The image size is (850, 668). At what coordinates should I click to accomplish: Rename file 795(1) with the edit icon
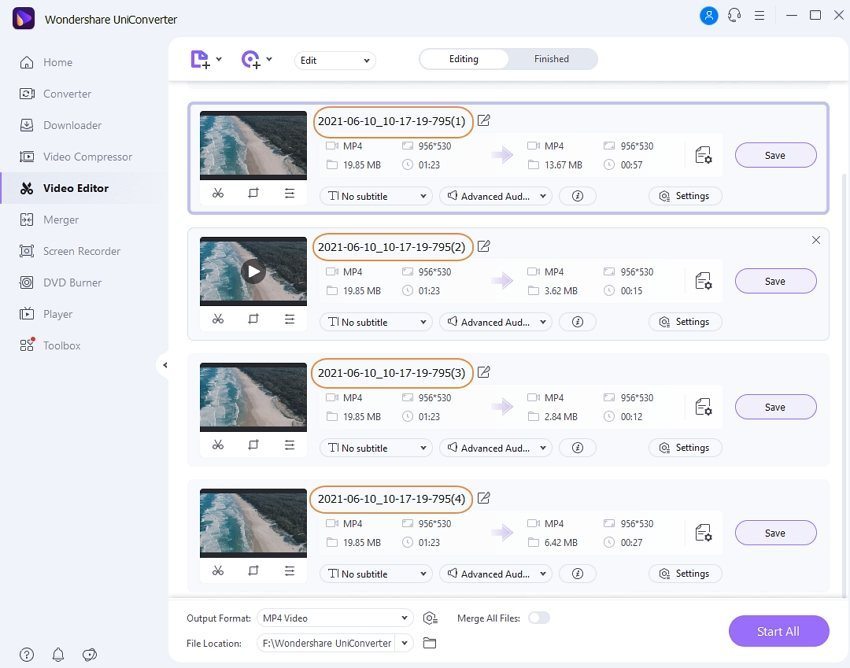coord(484,120)
